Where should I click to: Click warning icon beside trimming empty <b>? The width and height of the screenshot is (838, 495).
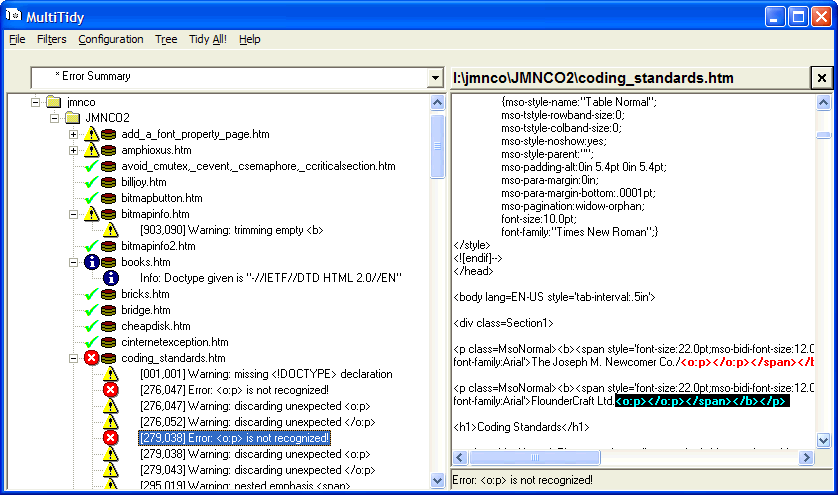[x=111, y=230]
